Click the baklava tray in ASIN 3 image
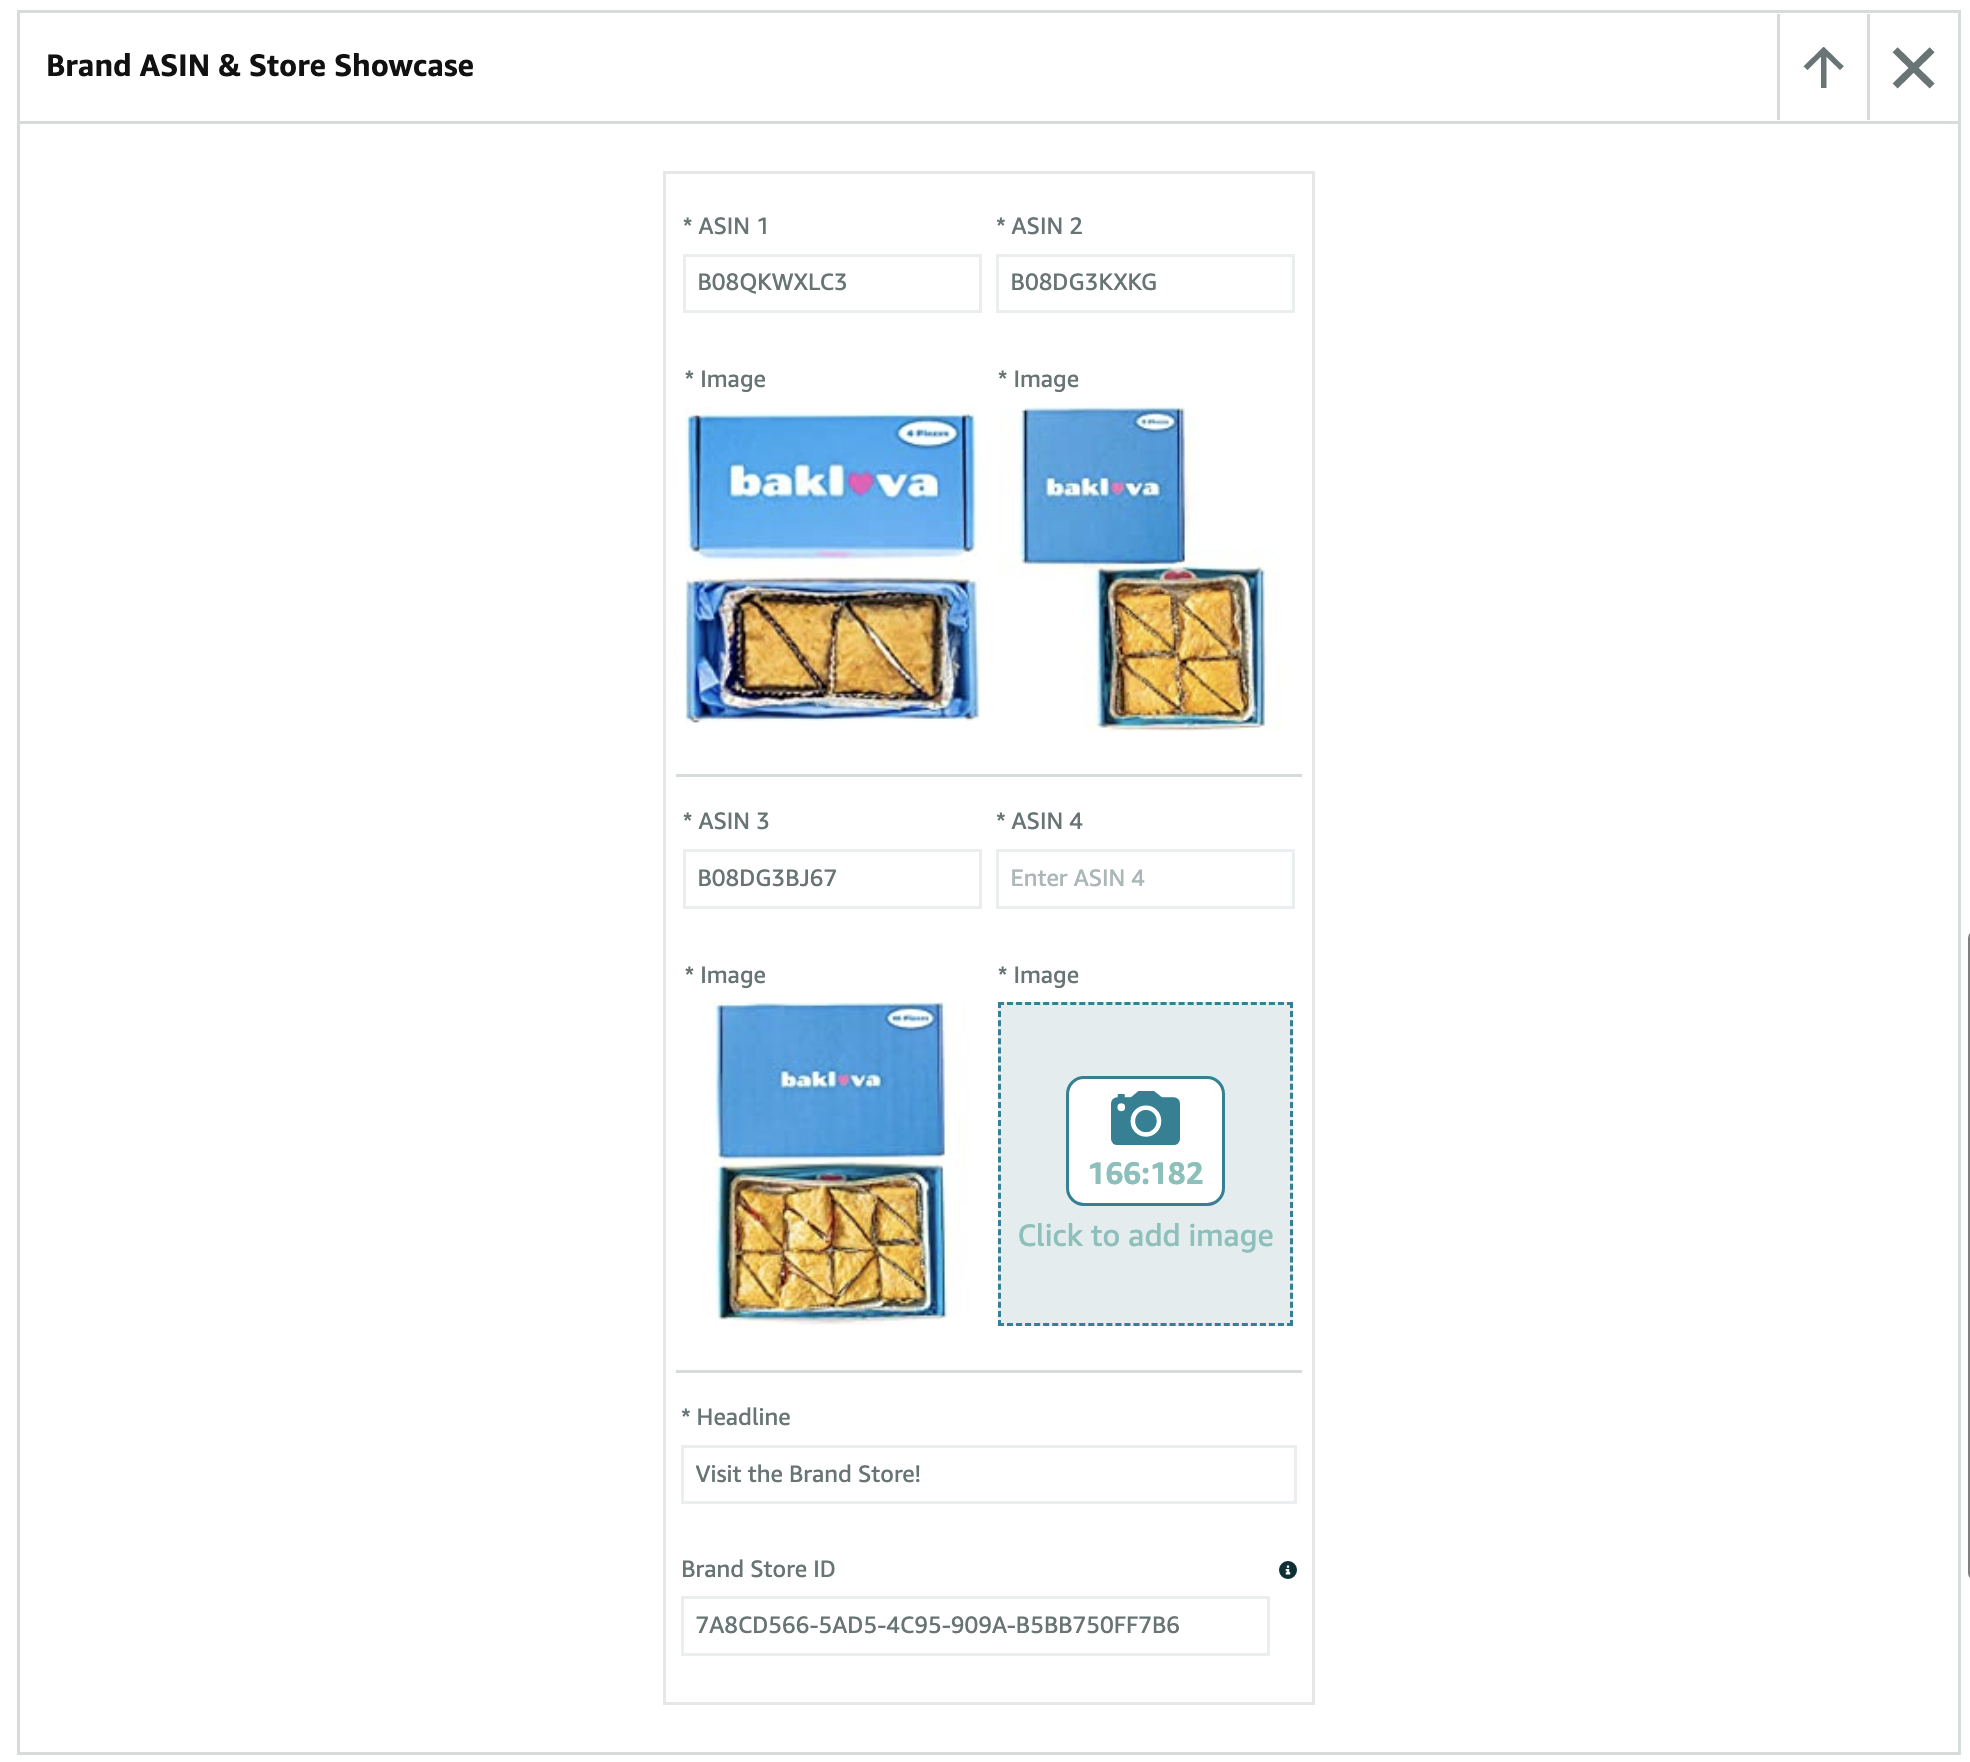The image size is (1970, 1762). pos(831,1242)
